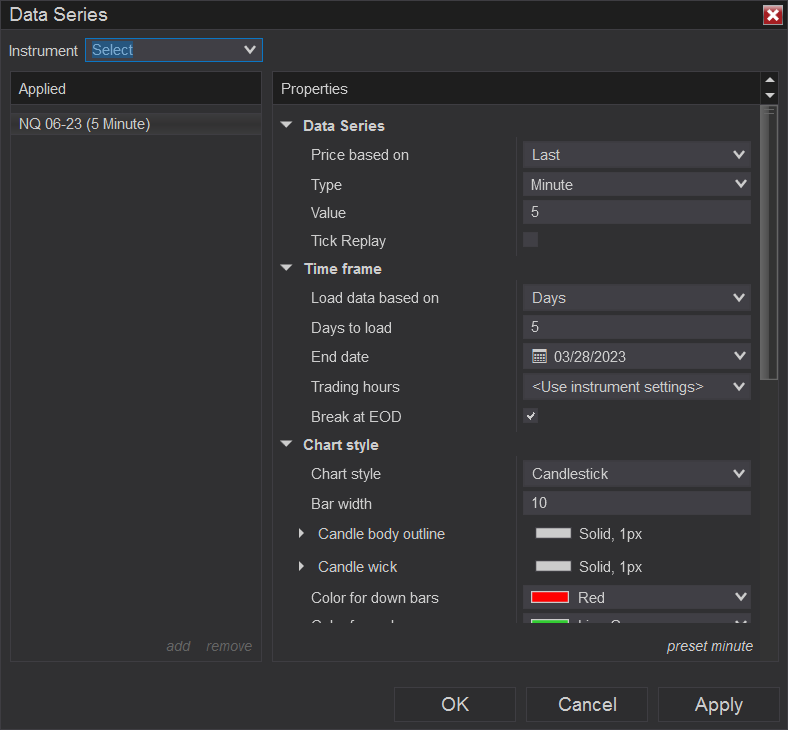Image resolution: width=788 pixels, height=730 pixels.
Task: Enable the Tick Replay checkbox
Action: tap(531, 240)
